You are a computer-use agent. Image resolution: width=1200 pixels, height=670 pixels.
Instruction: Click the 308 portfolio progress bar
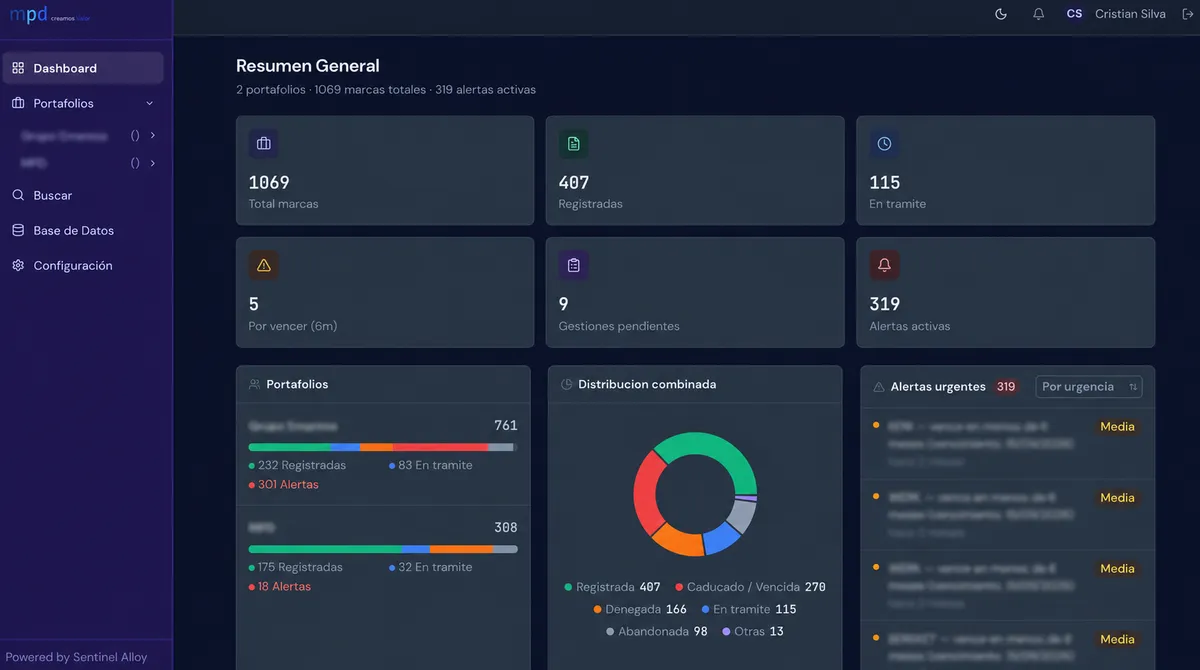tap(383, 549)
